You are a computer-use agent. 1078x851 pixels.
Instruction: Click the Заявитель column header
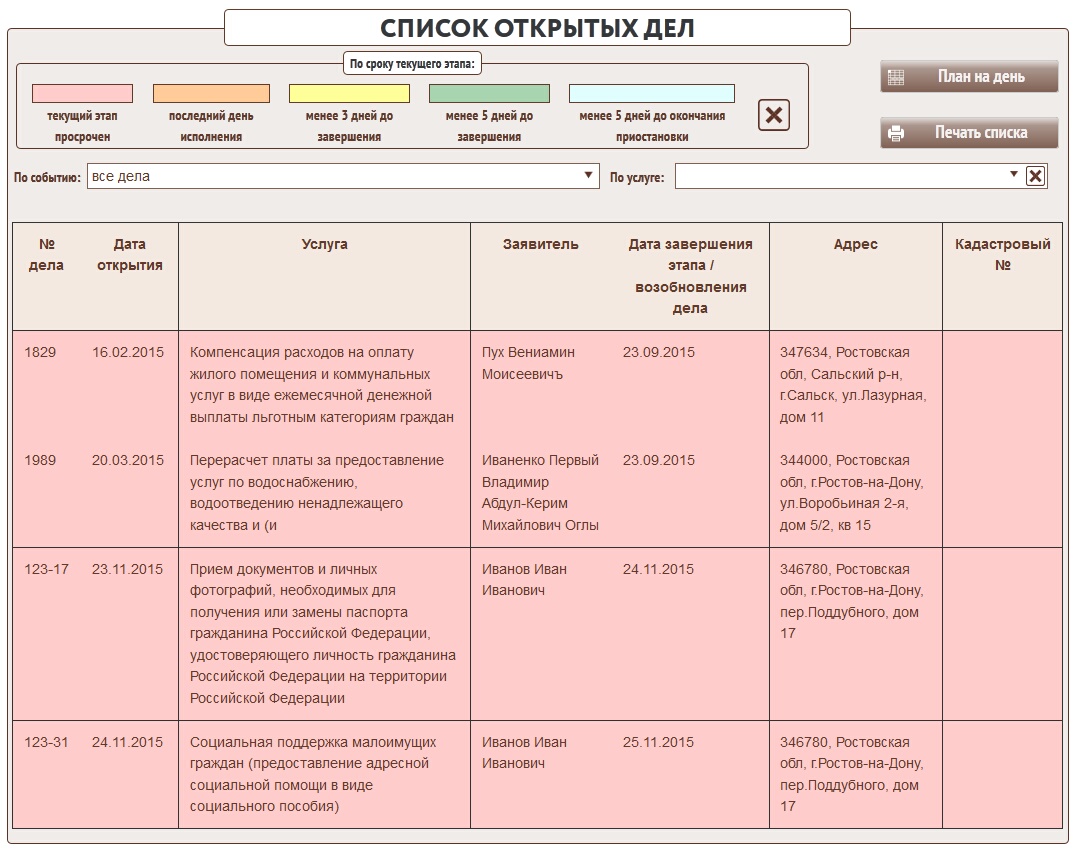[x=540, y=244]
